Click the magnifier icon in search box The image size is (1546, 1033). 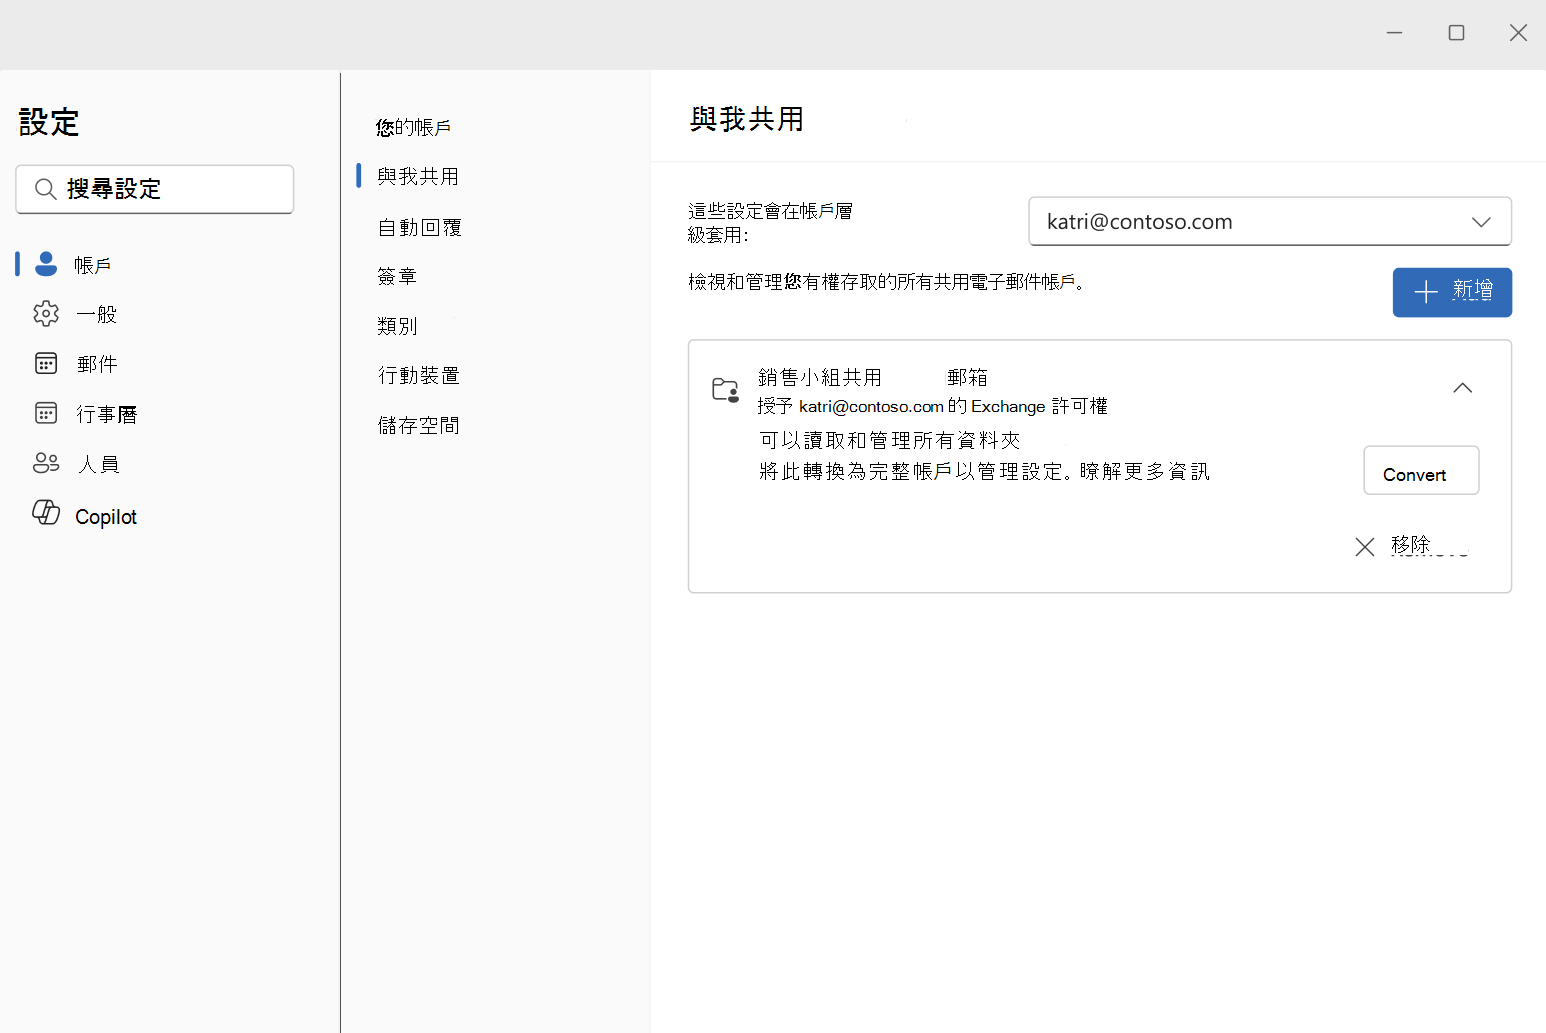45,189
